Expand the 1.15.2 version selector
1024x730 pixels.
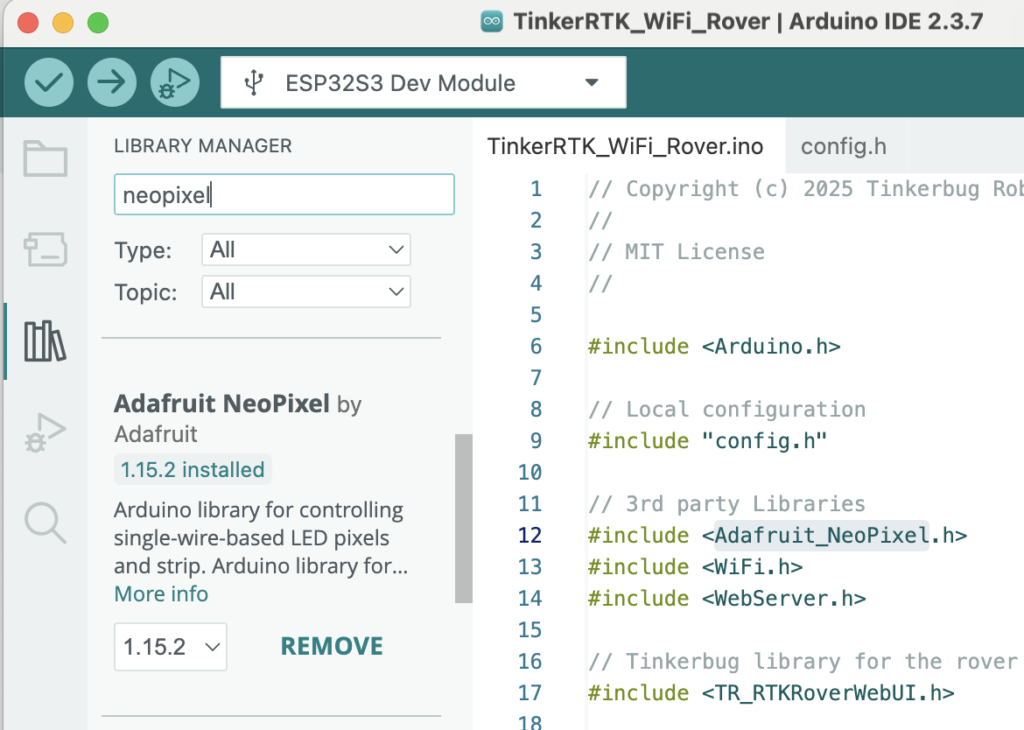click(170, 647)
